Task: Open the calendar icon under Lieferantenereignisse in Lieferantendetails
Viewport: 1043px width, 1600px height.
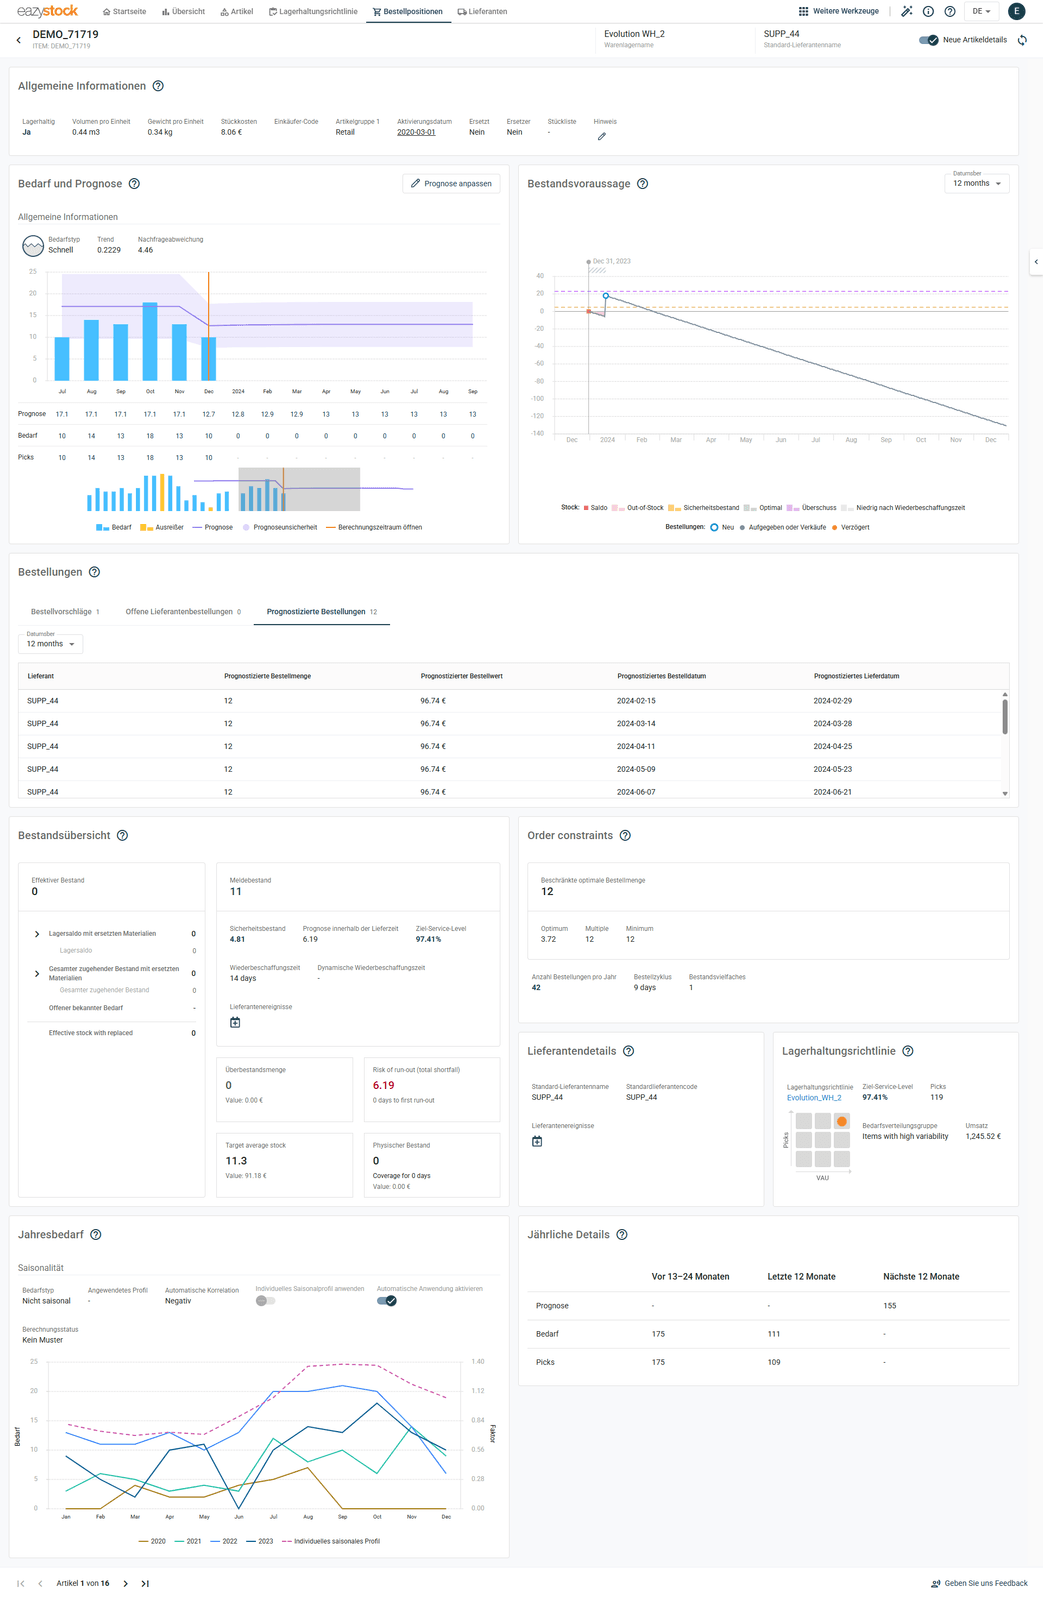Action: [537, 1141]
